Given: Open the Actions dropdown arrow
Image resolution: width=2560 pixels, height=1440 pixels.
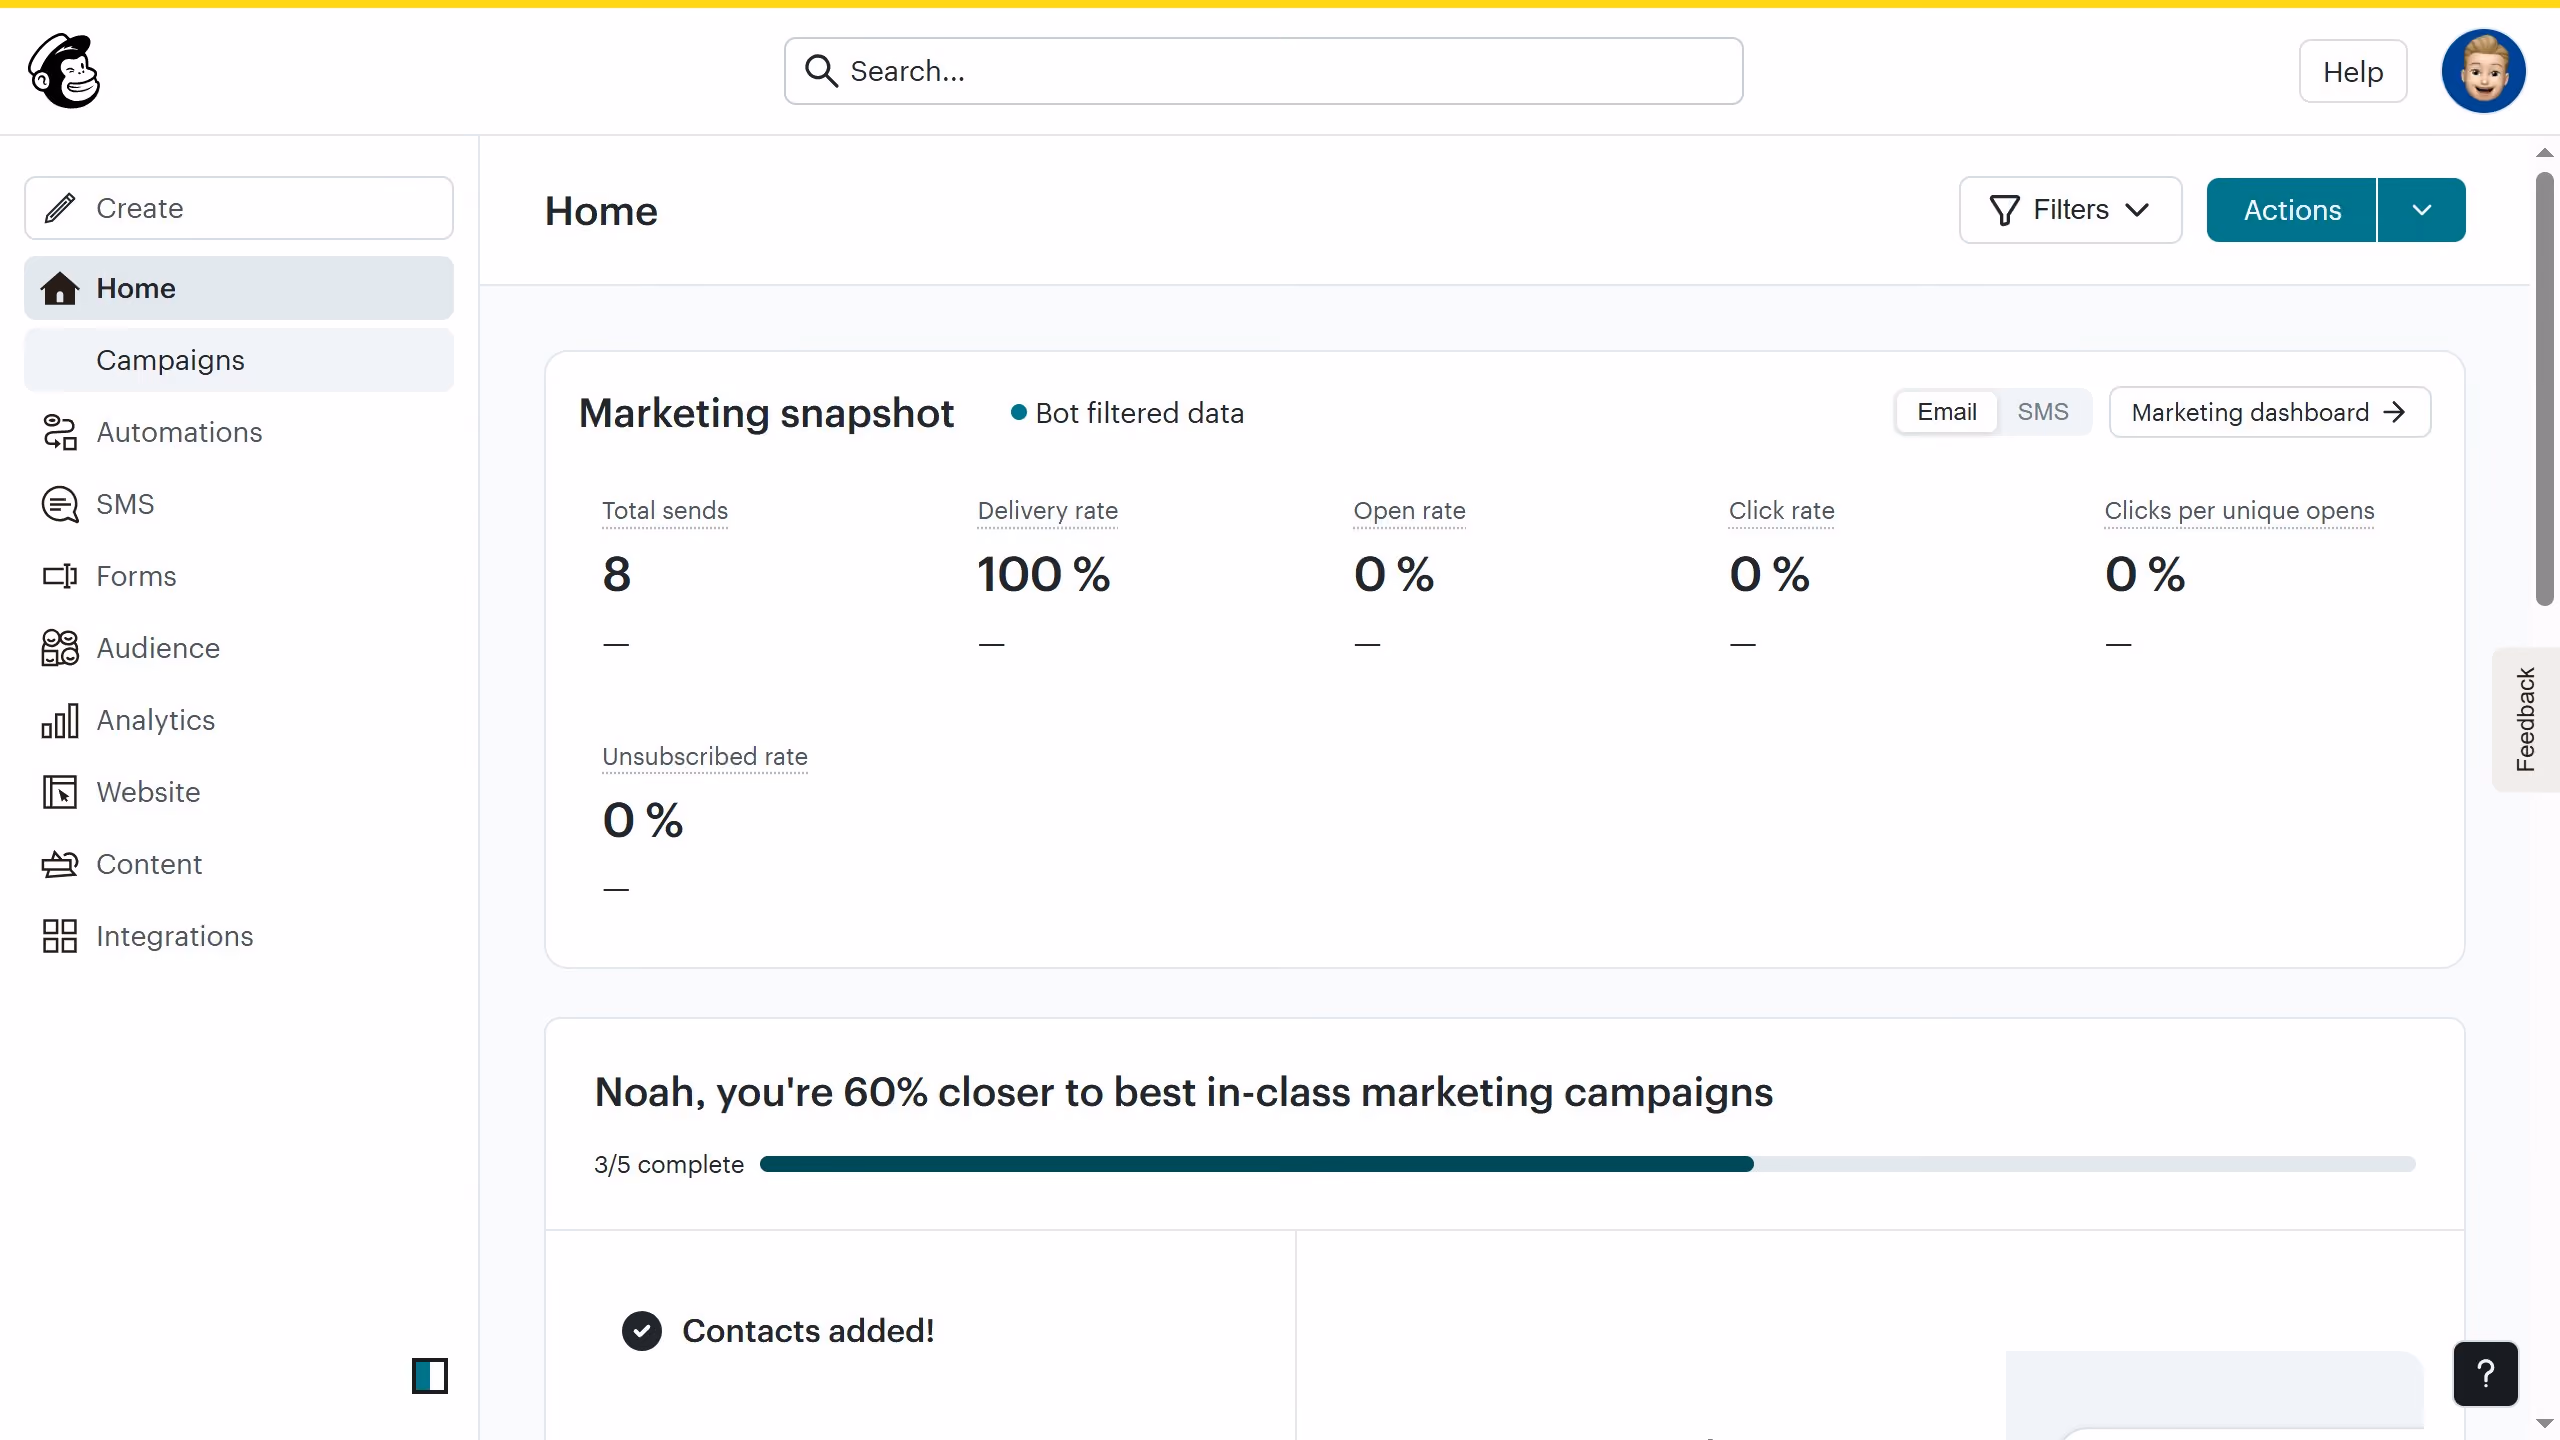Looking at the screenshot, I should (2421, 210).
